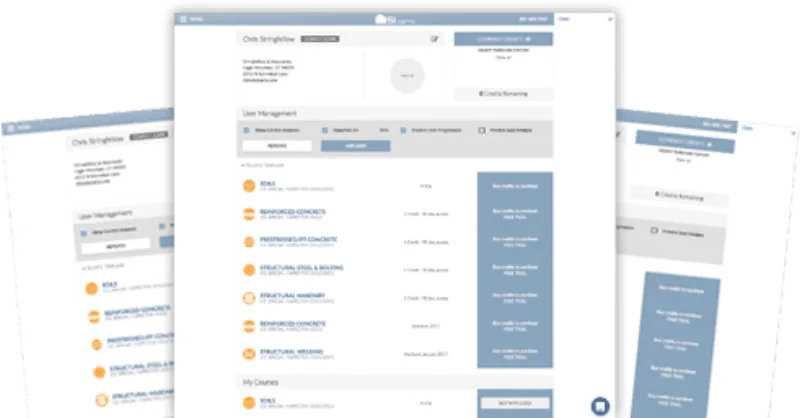
Task: Click the Prestressed concrete icon in the left window
Action: coord(96,345)
